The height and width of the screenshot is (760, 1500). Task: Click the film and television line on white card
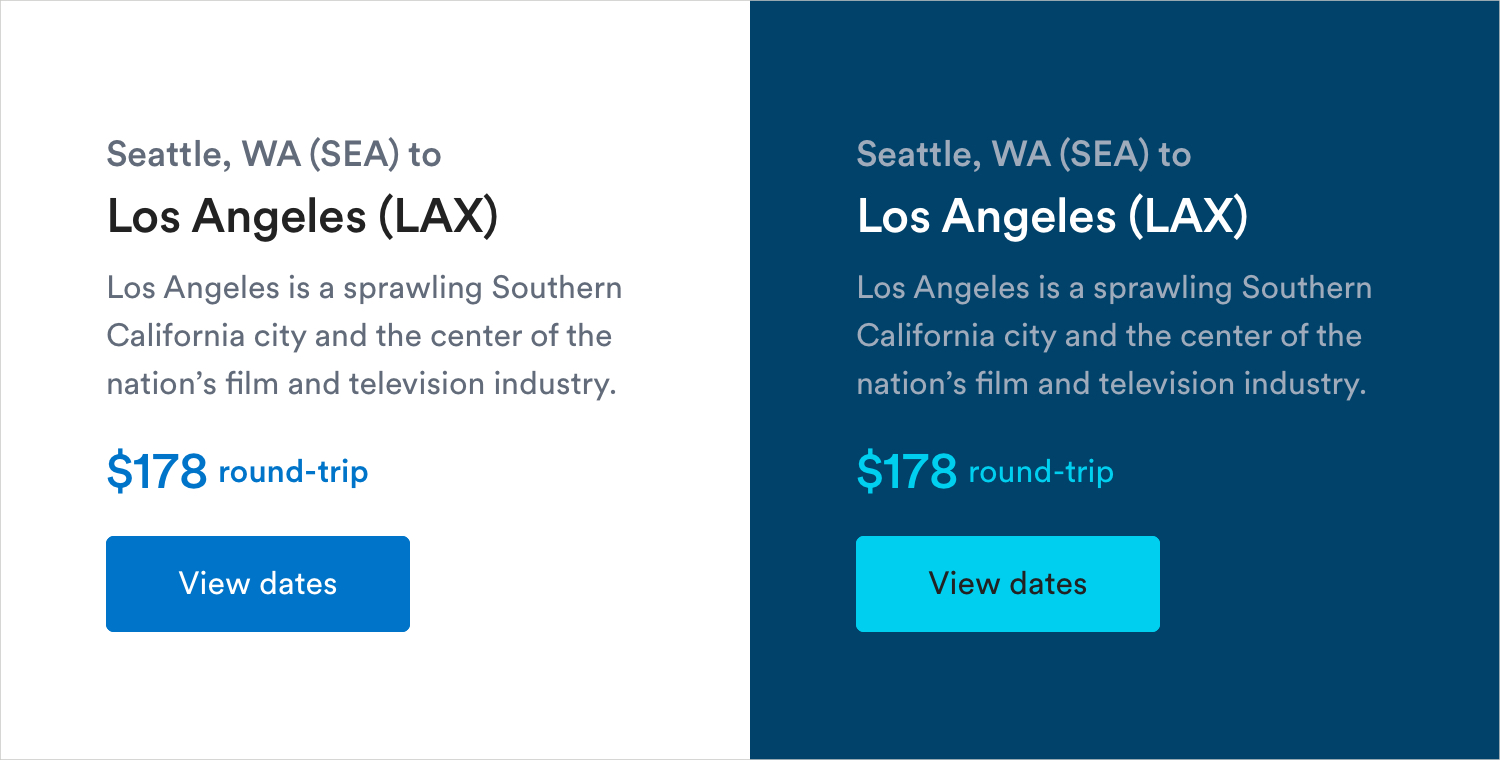(x=361, y=384)
